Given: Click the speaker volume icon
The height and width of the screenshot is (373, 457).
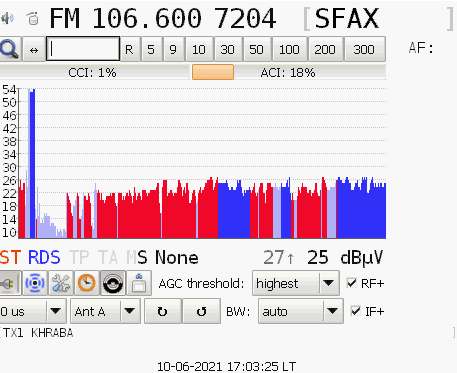Looking at the screenshot, I should (x=7, y=18).
